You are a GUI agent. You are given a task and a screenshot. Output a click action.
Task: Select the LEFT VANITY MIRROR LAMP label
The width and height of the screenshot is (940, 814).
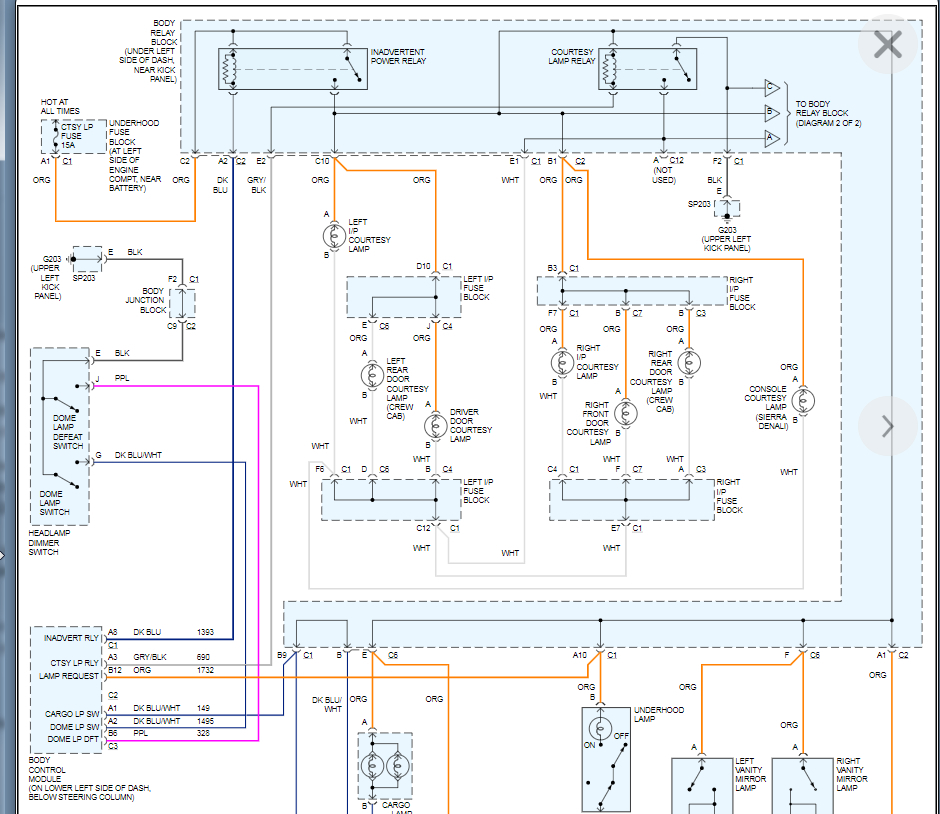[751, 774]
